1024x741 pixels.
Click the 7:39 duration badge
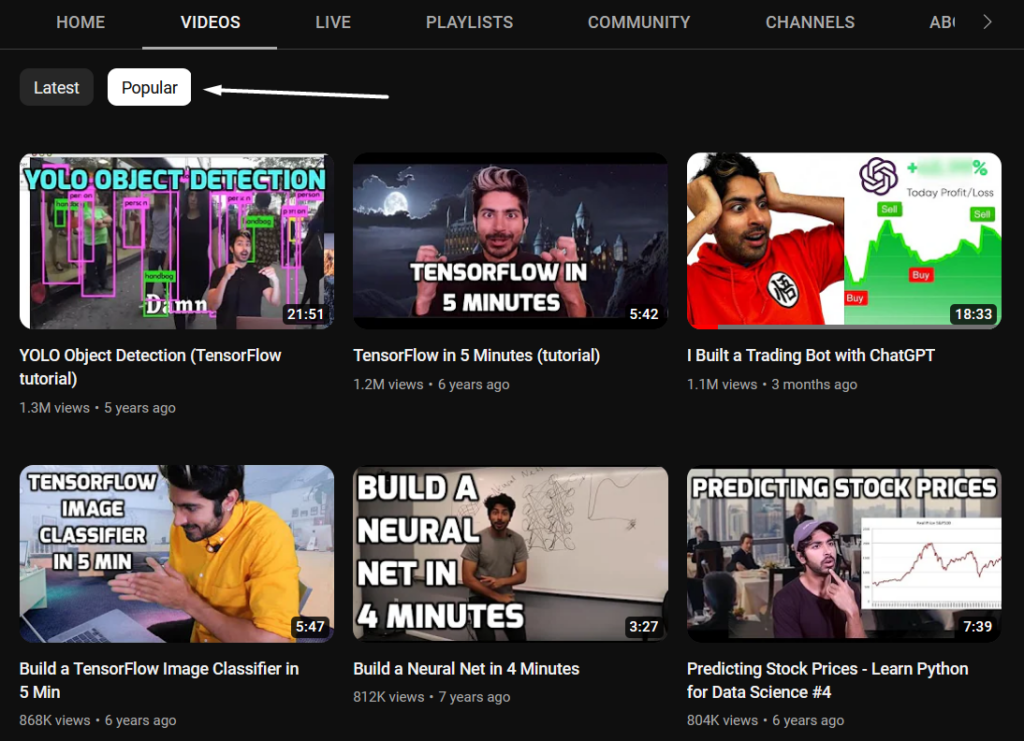[x=977, y=627]
